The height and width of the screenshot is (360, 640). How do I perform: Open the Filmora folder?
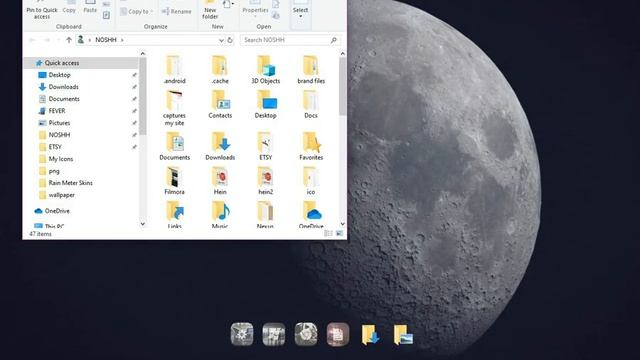pos(174,181)
